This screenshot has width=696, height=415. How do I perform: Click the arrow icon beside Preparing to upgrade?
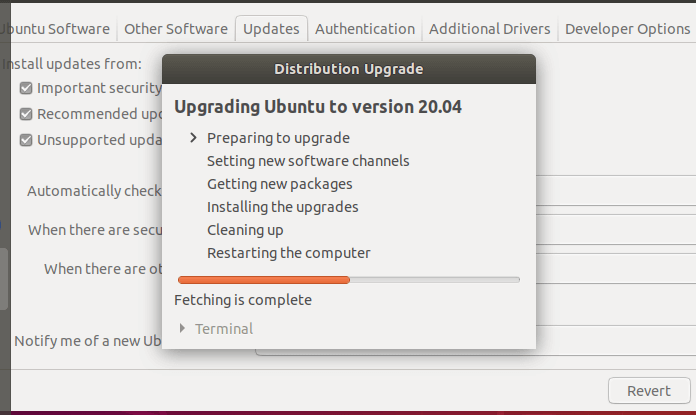pyautogui.click(x=192, y=138)
